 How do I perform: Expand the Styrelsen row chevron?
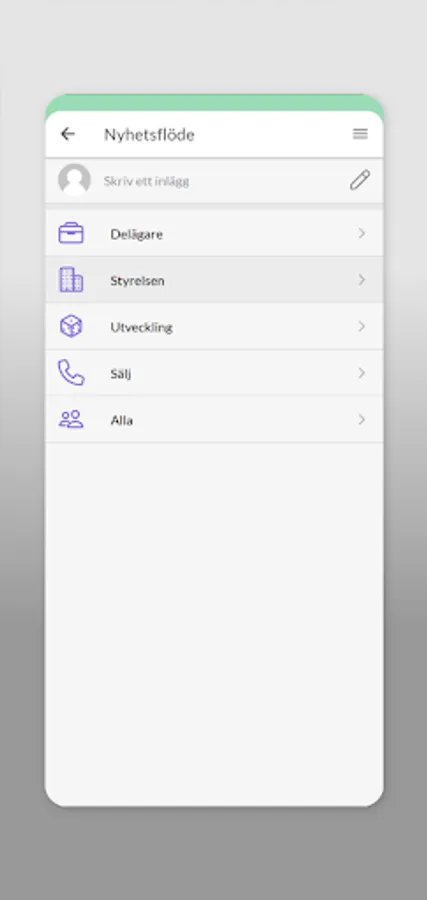[x=362, y=280]
